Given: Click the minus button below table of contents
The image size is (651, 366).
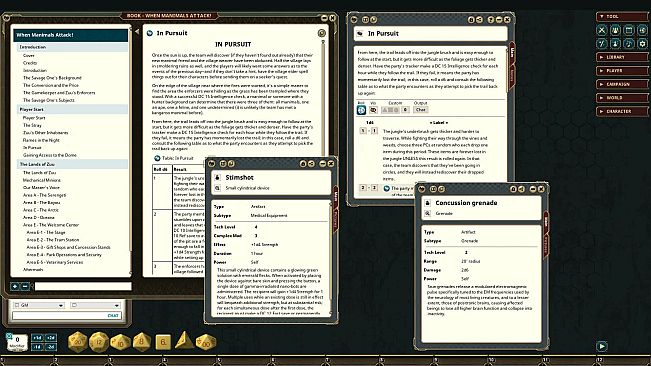Looking at the screenshot, I should coord(25,286).
